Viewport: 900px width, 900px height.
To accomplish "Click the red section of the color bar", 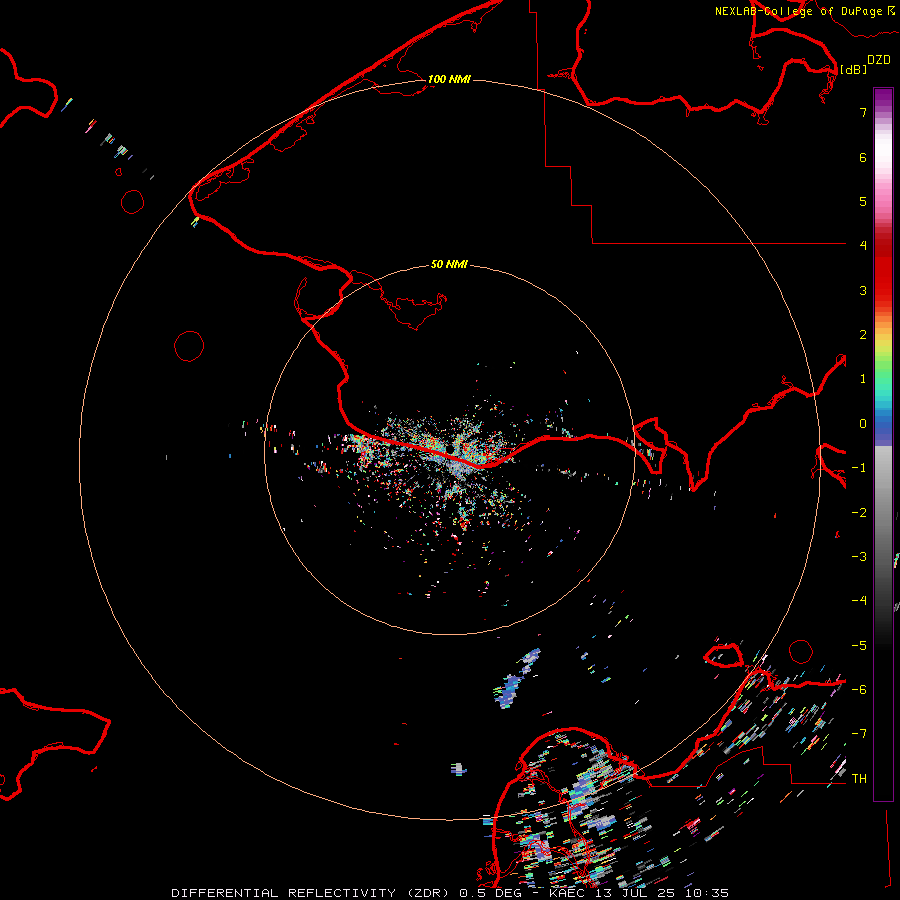I will pyautogui.click(x=883, y=270).
